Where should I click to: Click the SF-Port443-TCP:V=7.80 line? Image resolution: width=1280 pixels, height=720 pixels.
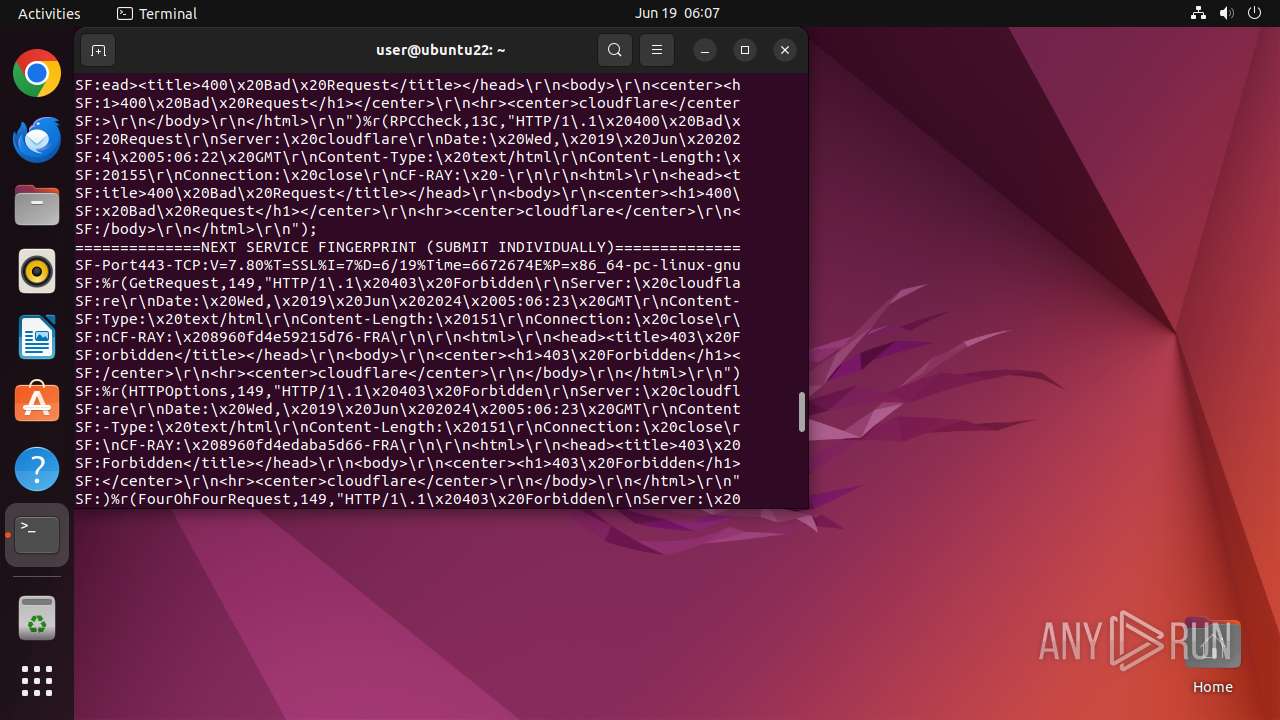point(408,265)
